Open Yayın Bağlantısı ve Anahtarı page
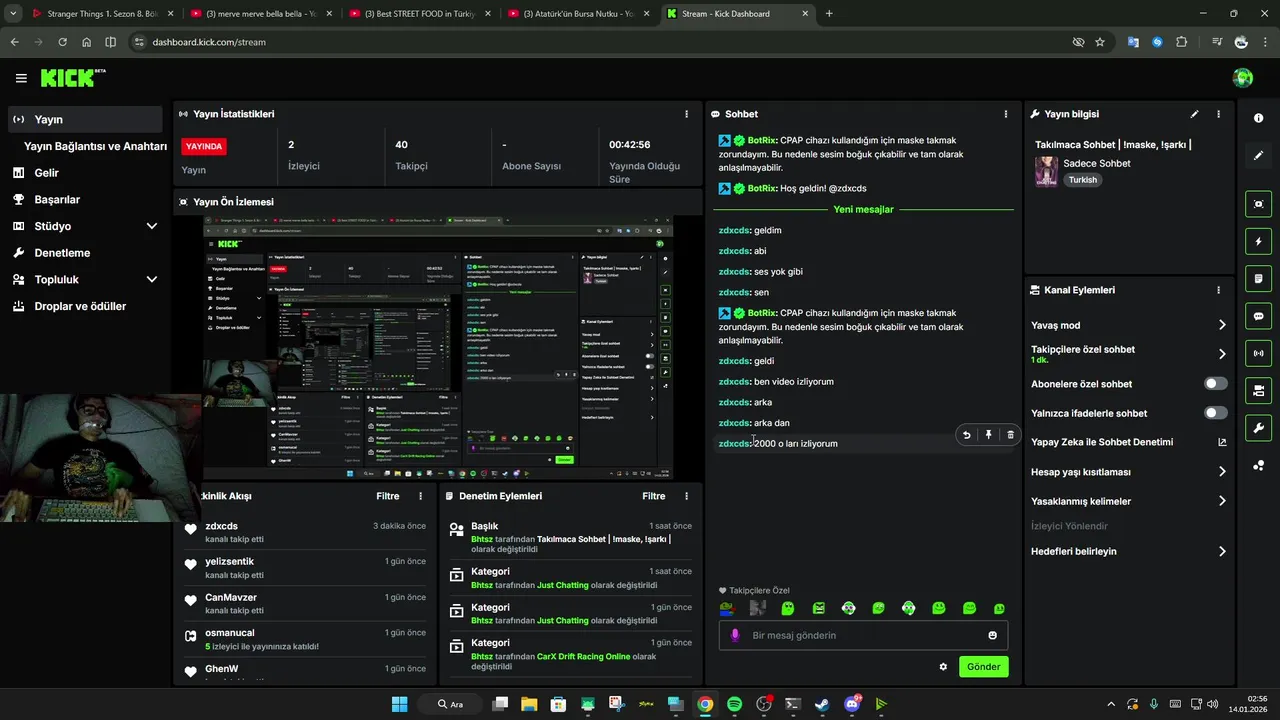The image size is (1280, 720). point(95,146)
